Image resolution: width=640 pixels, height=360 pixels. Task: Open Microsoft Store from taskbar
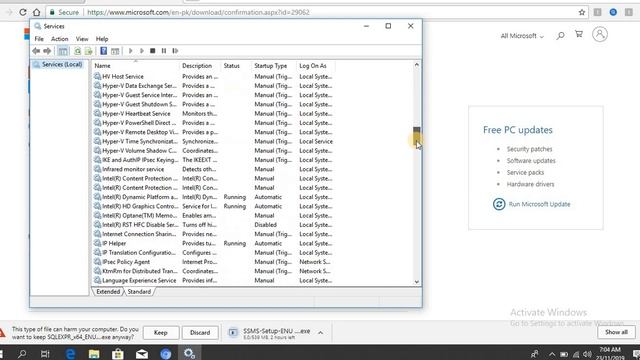[x=118, y=353]
